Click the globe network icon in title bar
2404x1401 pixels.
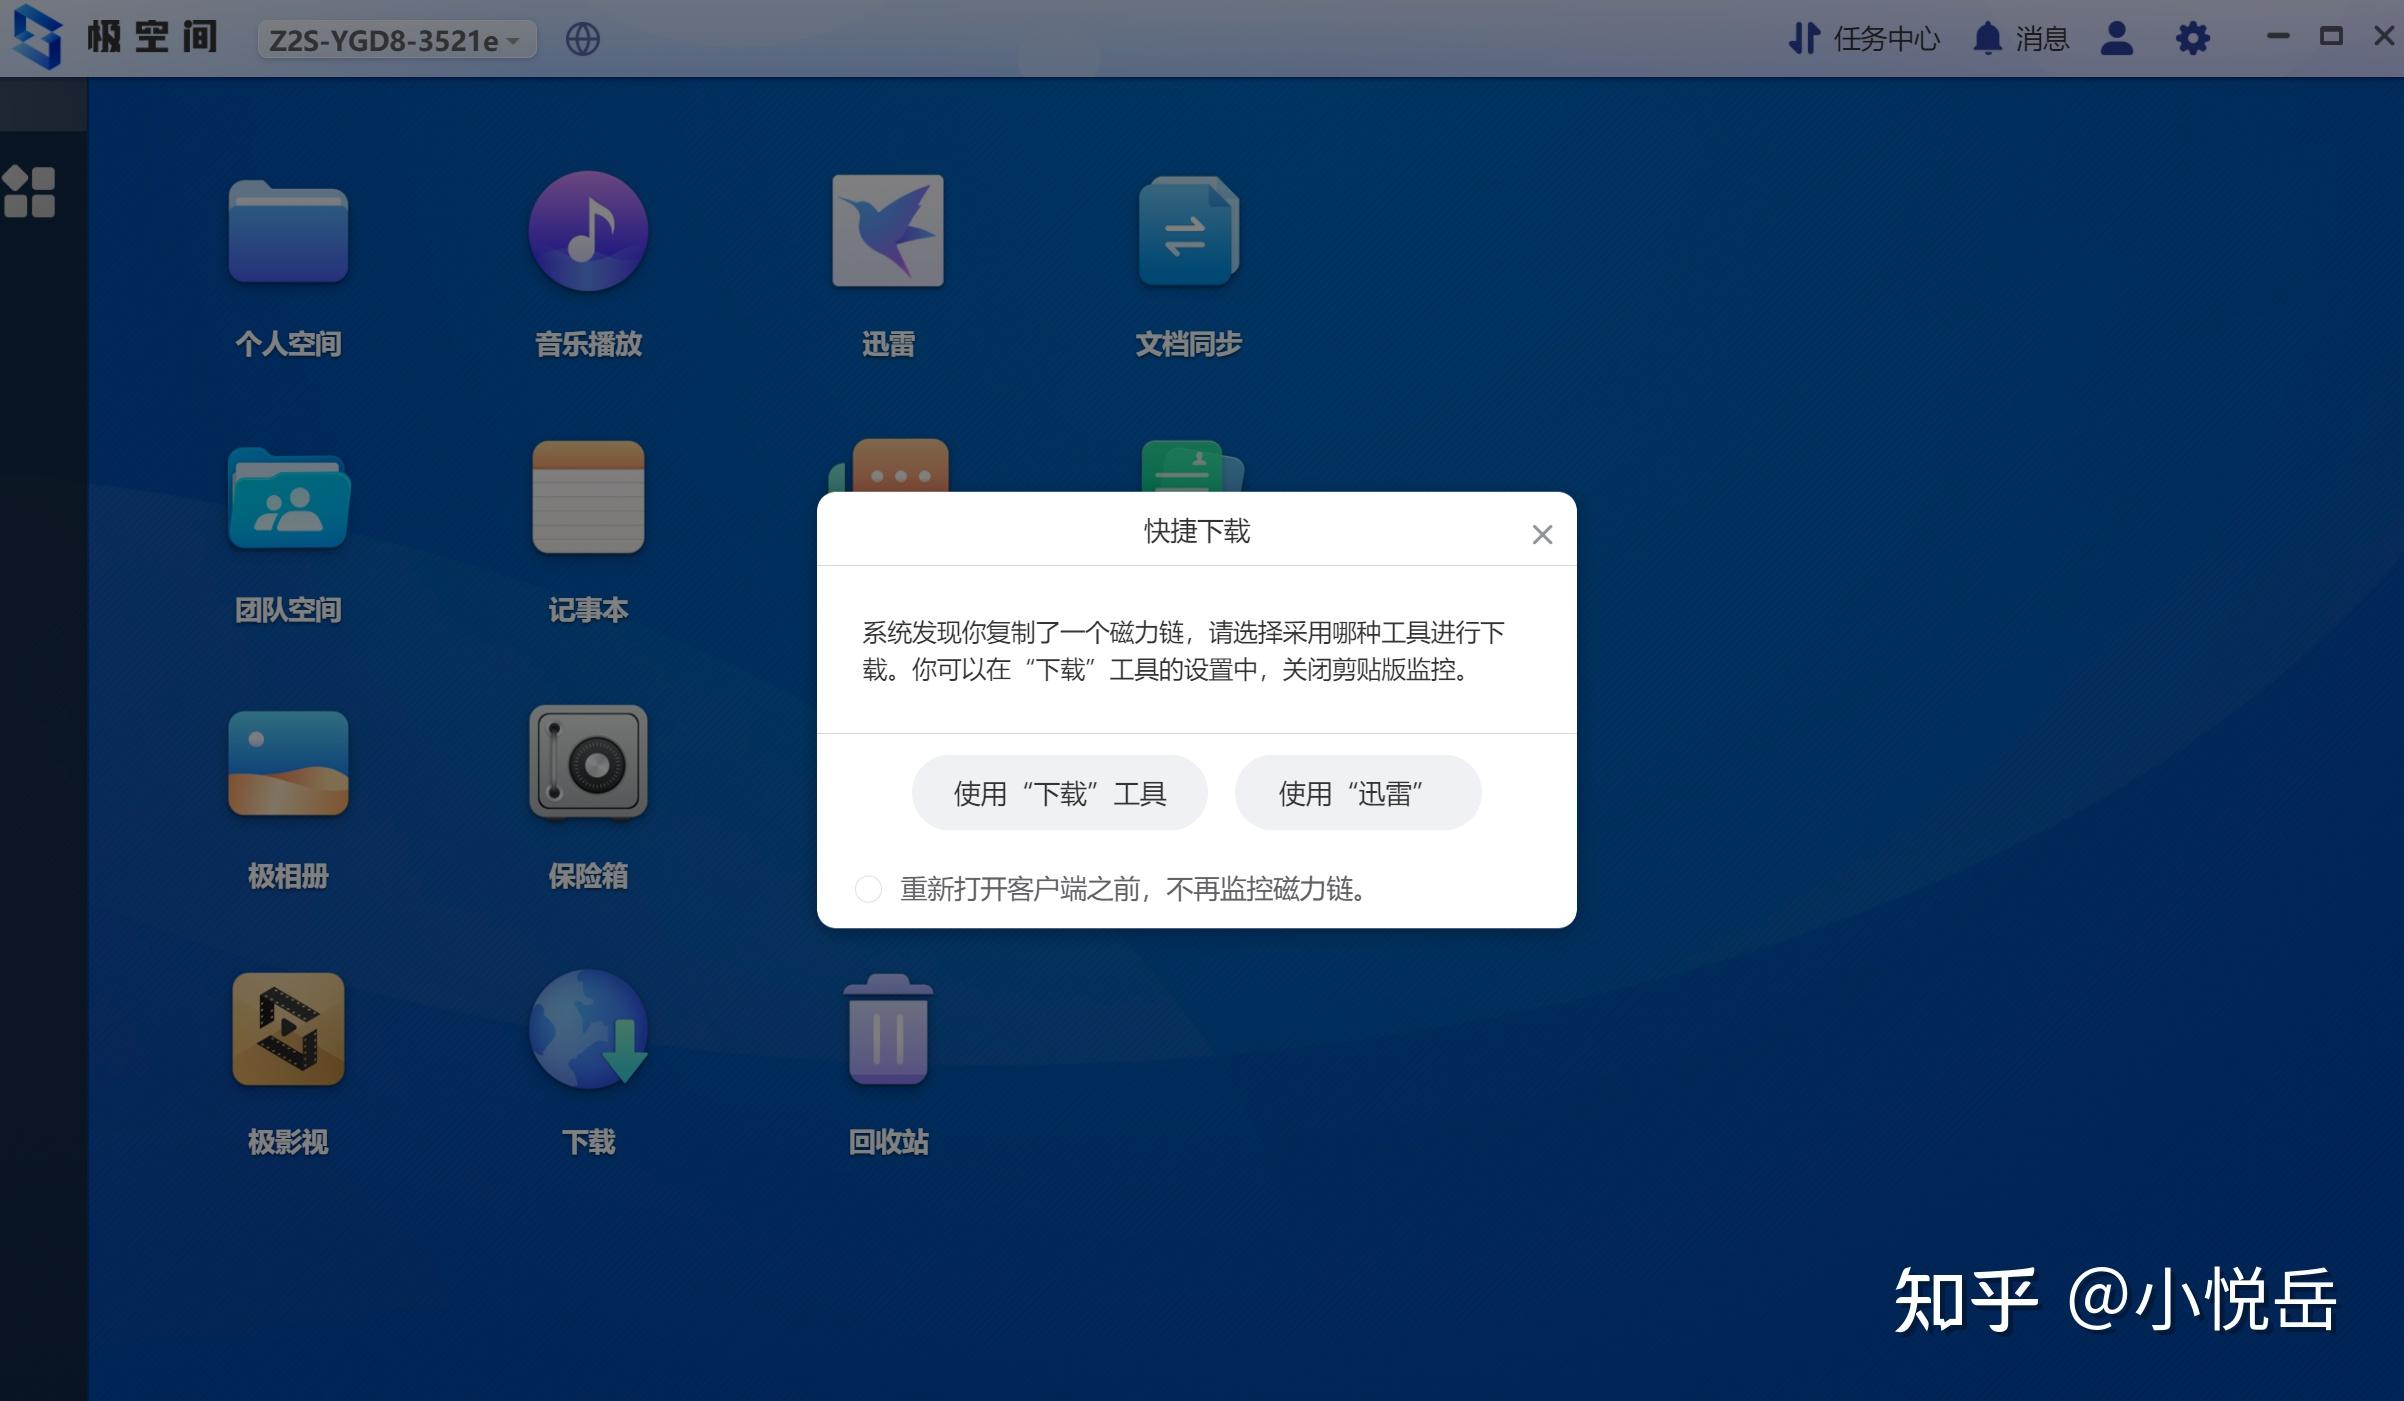[583, 40]
